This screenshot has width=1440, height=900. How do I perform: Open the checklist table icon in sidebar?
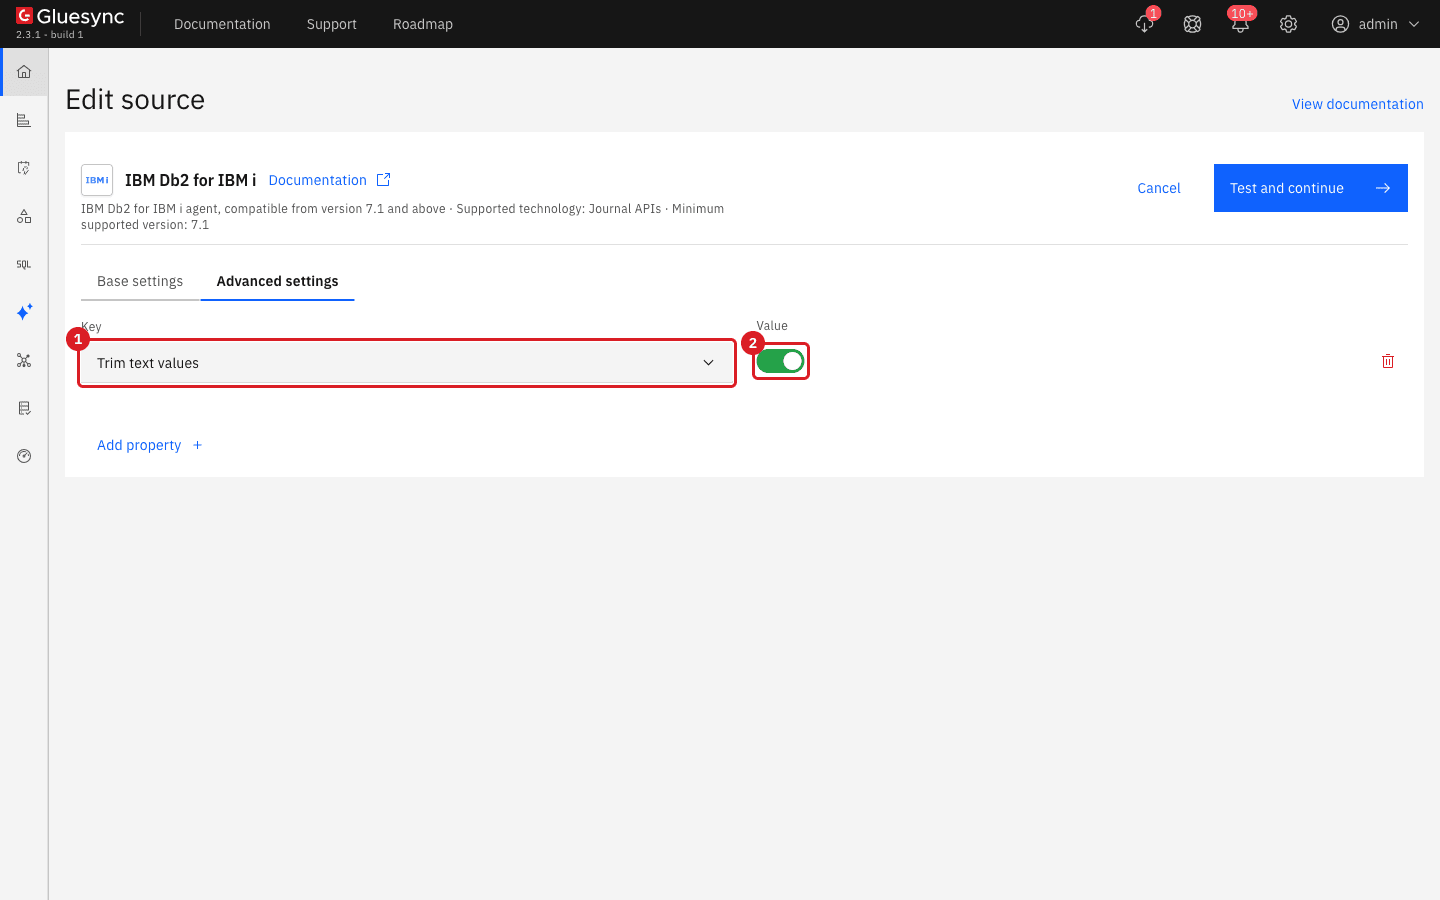[24, 408]
